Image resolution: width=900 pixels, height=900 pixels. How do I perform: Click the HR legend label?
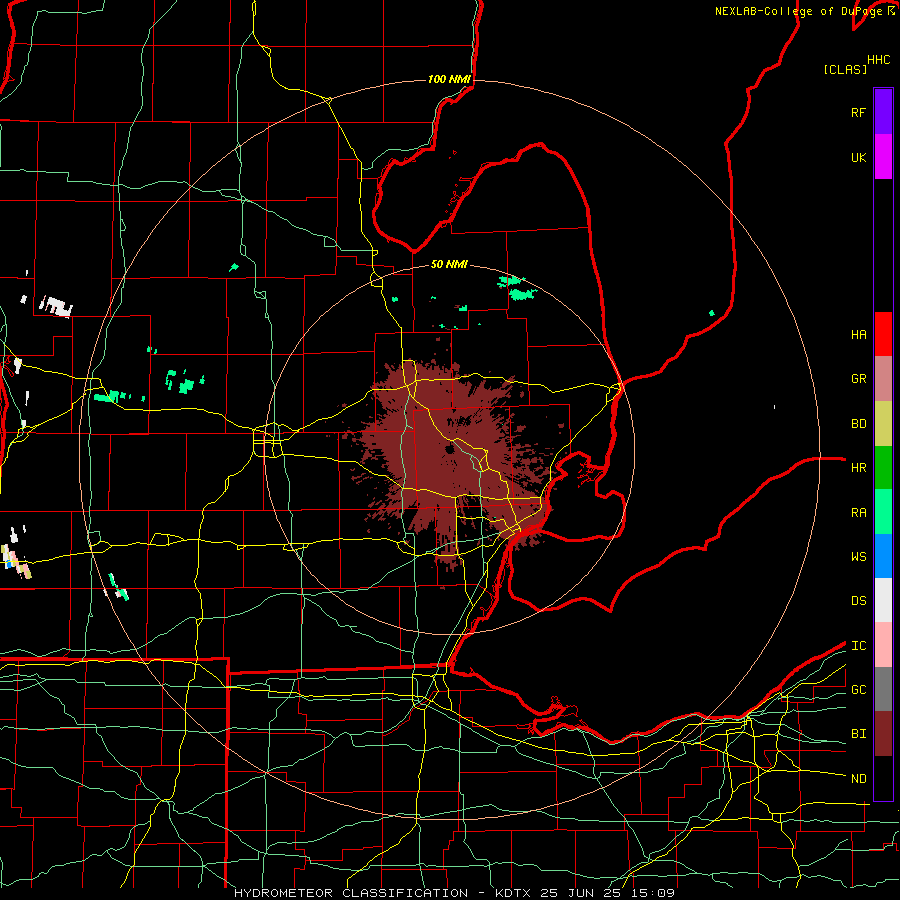[x=858, y=468]
